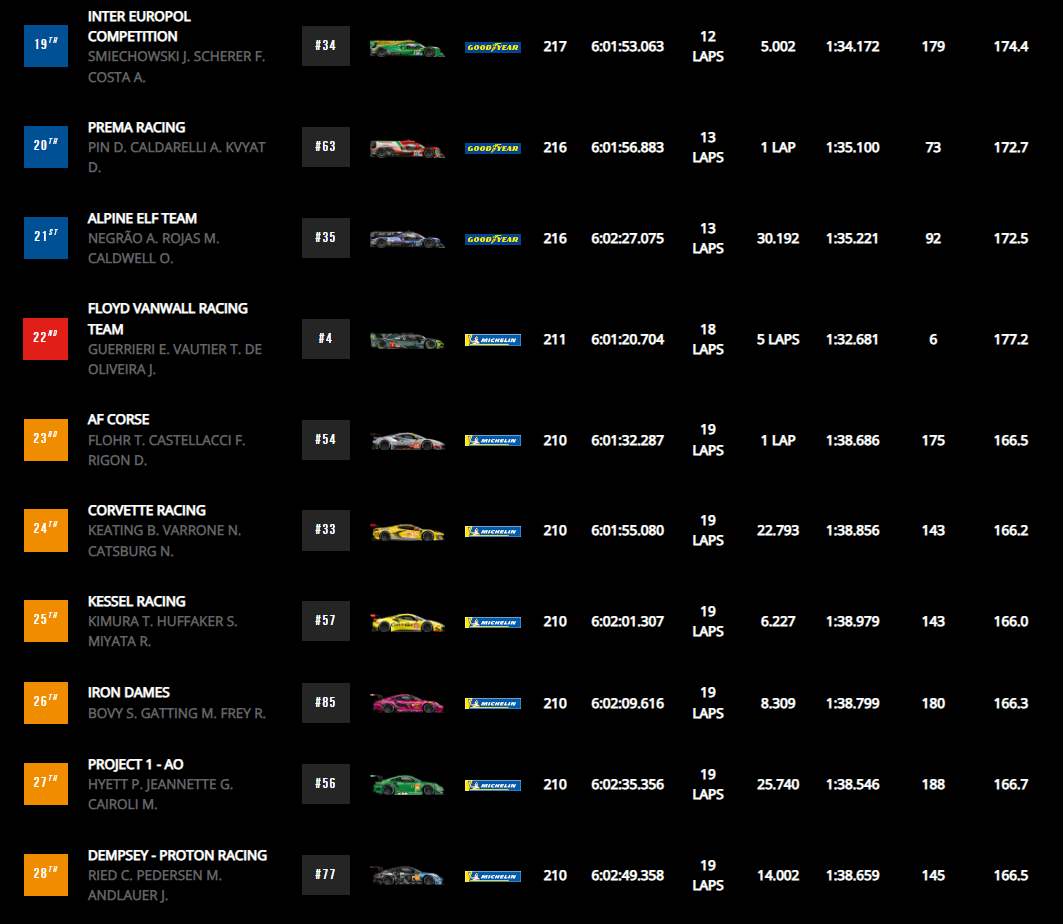Image resolution: width=1063 pixels, height=924 pixels.
Task: Select team name Dempsey - Proton Racing
Action: pyautogui.click(x=177, y=856)
